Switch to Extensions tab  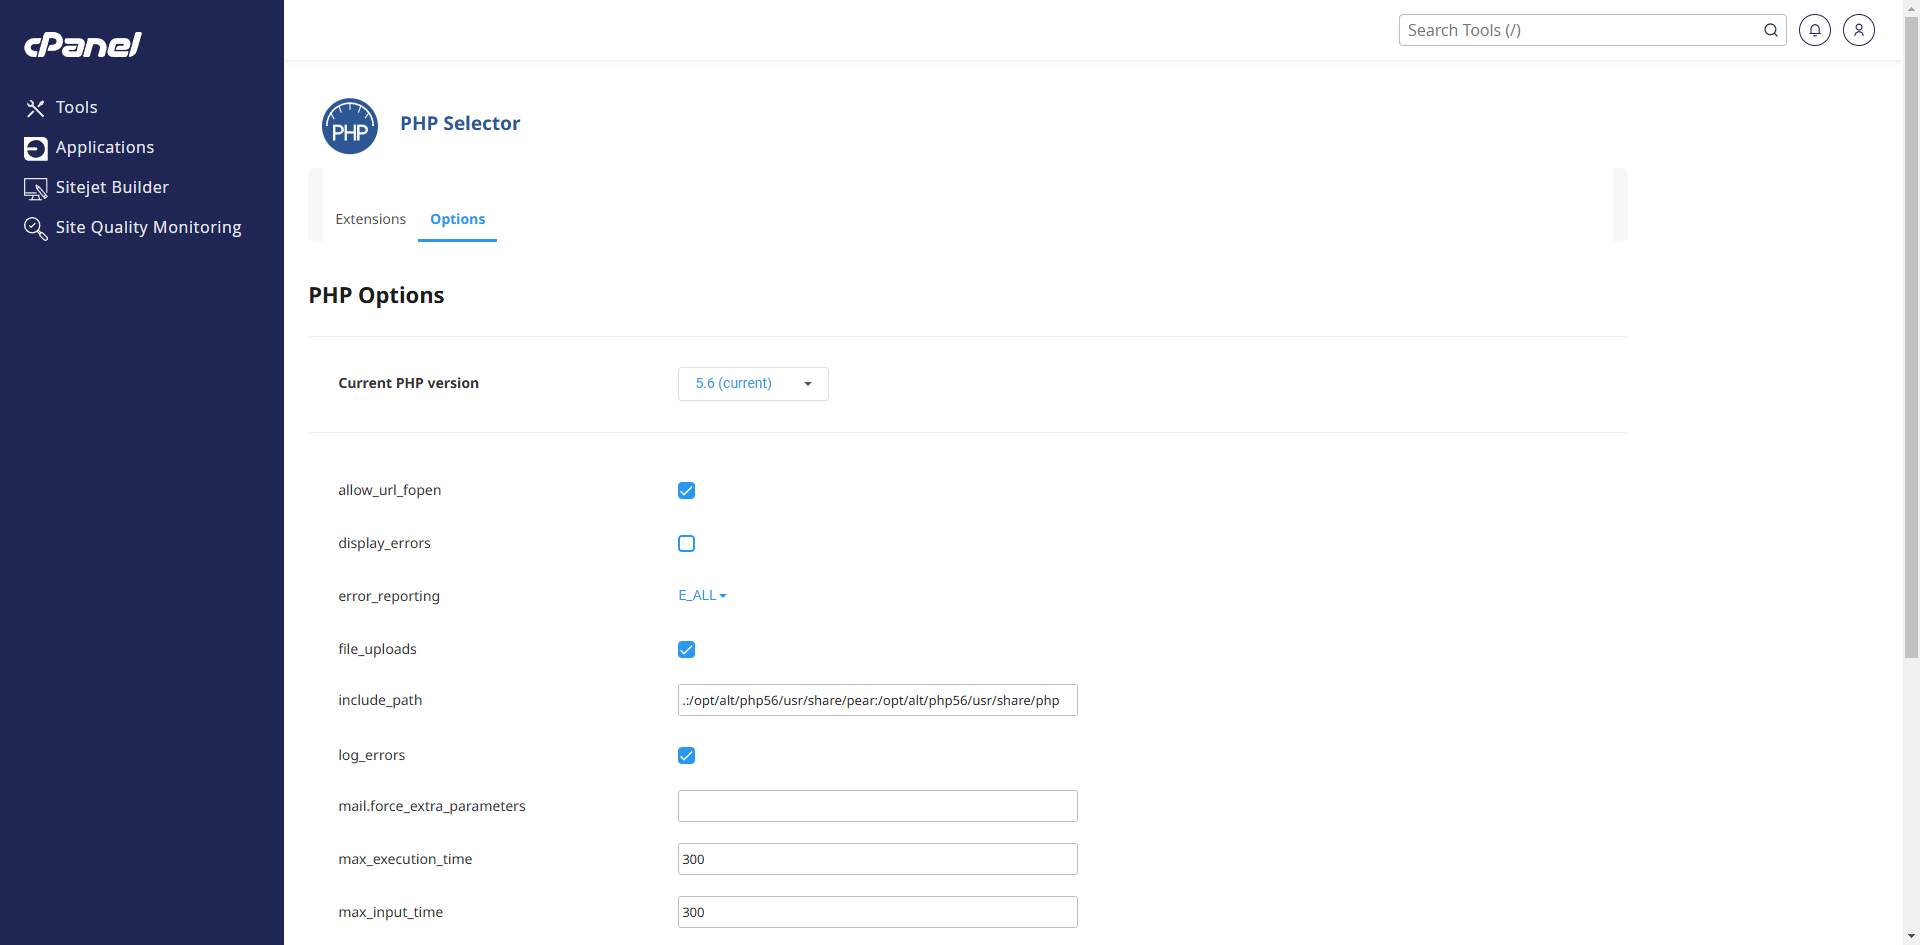click(370, 219)
